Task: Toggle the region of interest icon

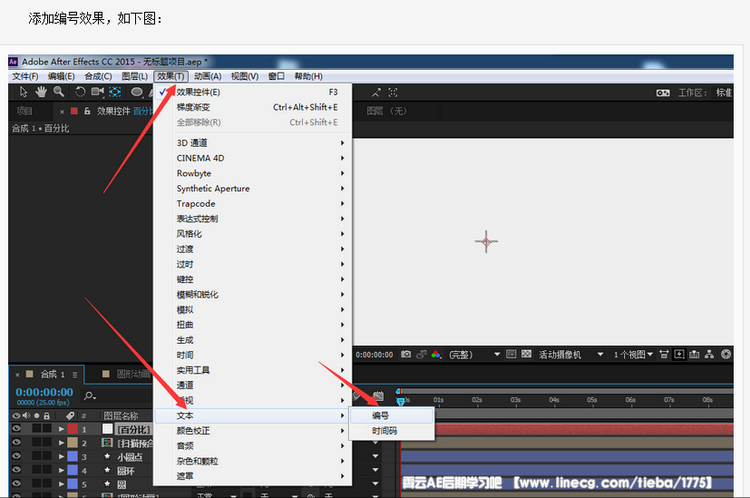Action: point(511,354)
